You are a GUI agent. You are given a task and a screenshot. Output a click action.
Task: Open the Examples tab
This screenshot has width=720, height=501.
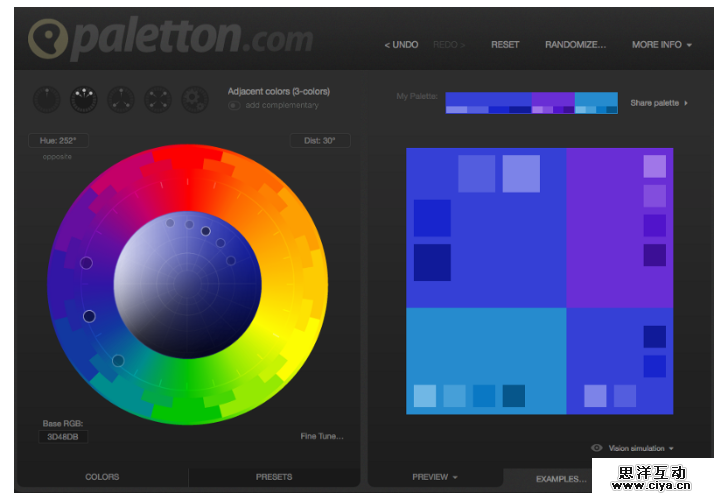(x=560, y=479)
